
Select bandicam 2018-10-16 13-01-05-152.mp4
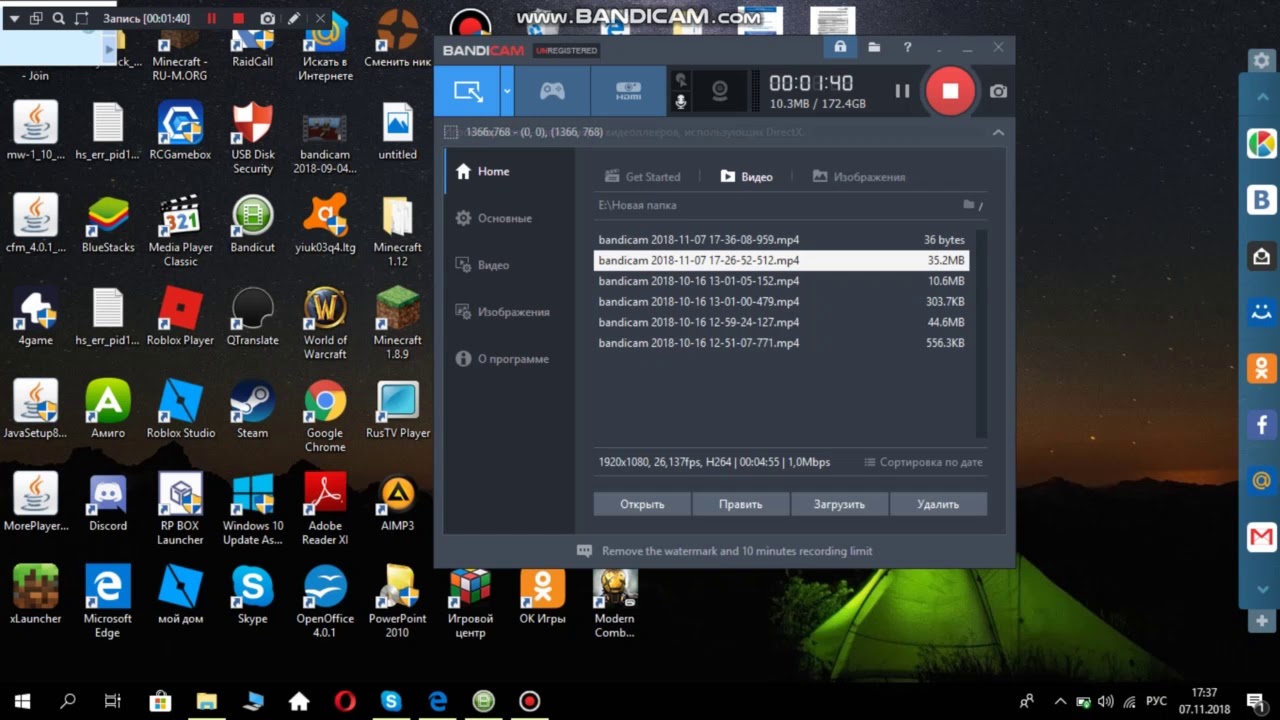point(781,281)
